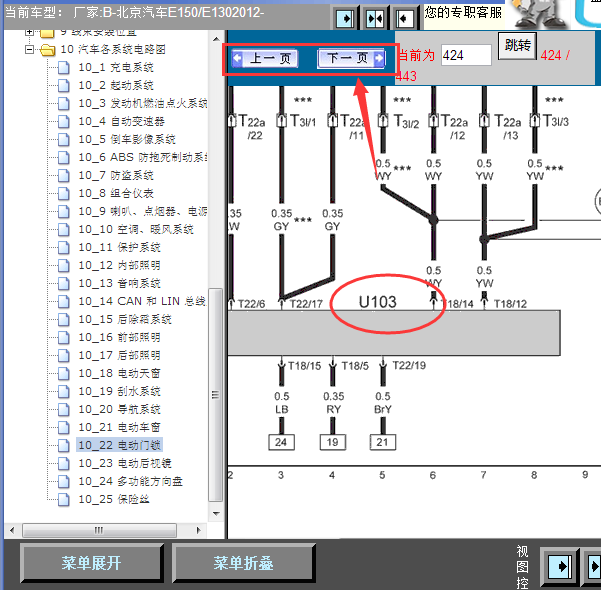Click the horizontal scrollbar thumb under tree

pyautogui.click(x=99, y=531)
